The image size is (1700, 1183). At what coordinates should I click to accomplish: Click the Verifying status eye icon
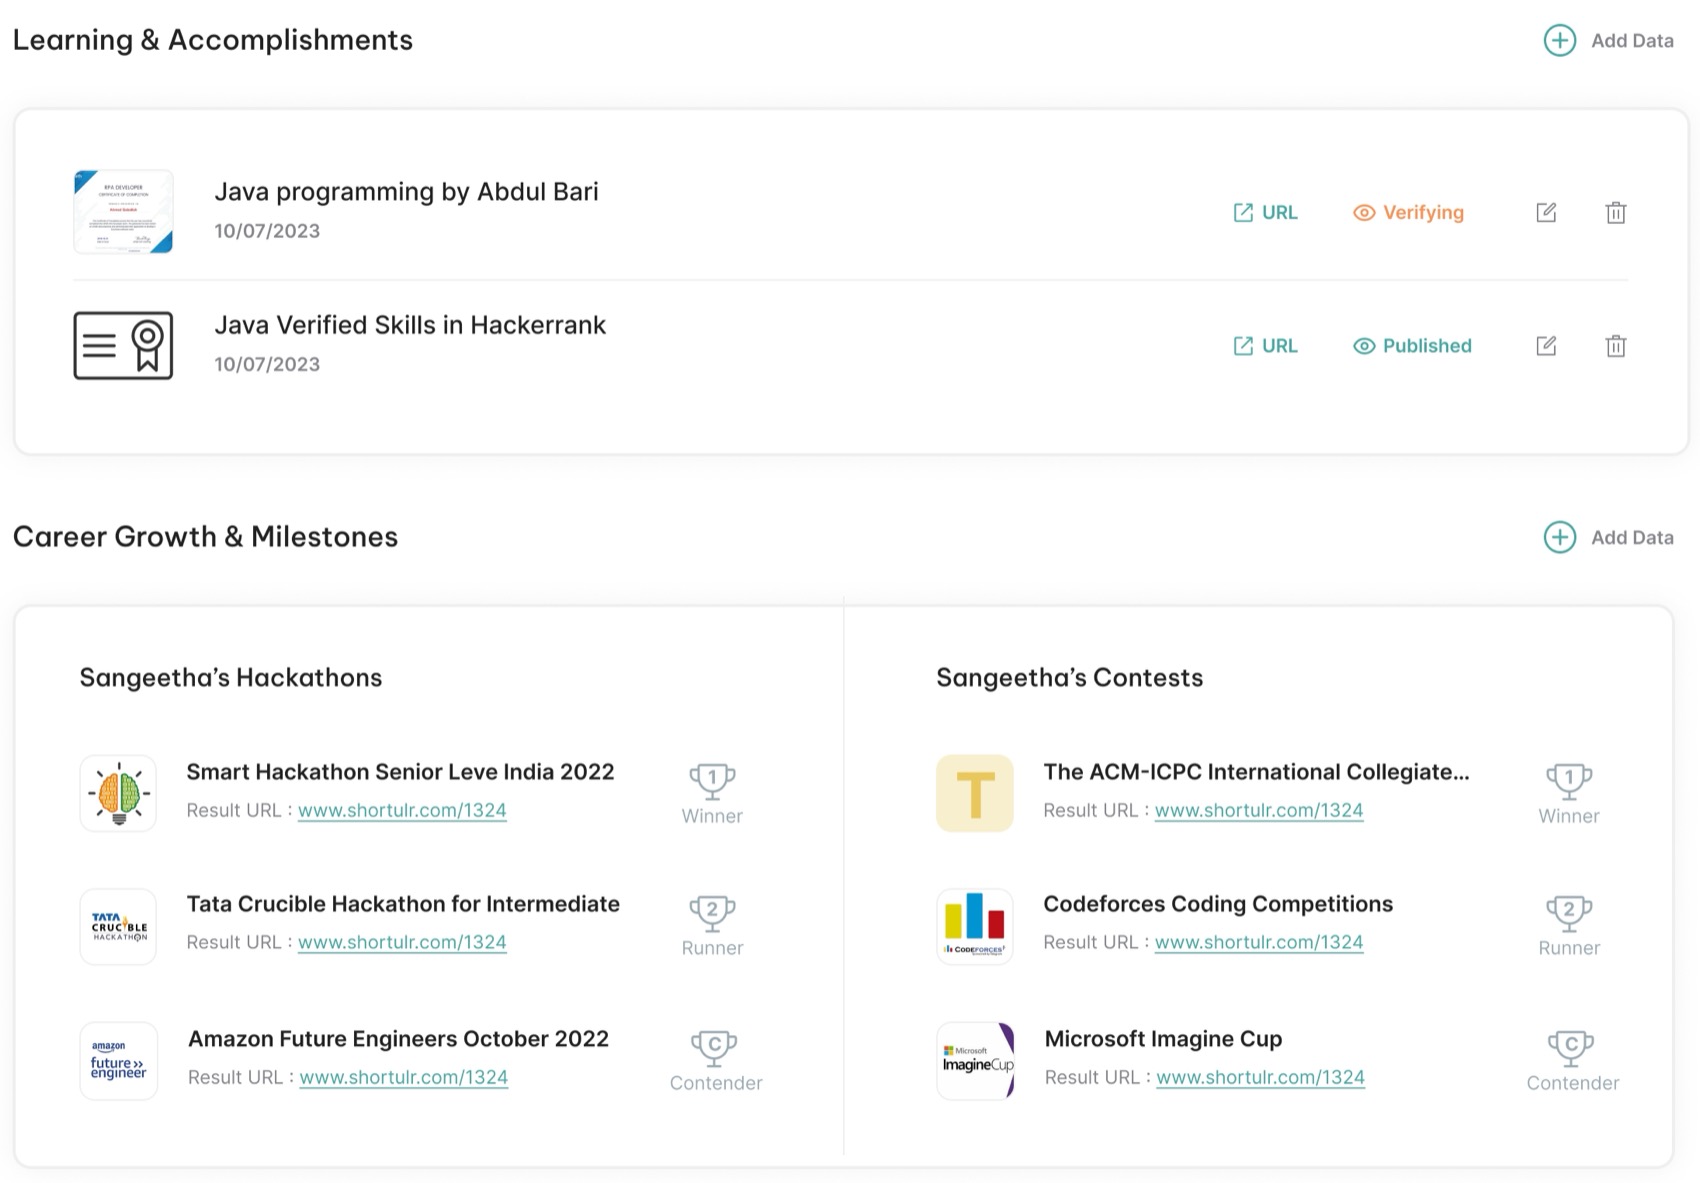click(x=1363, y=213)
